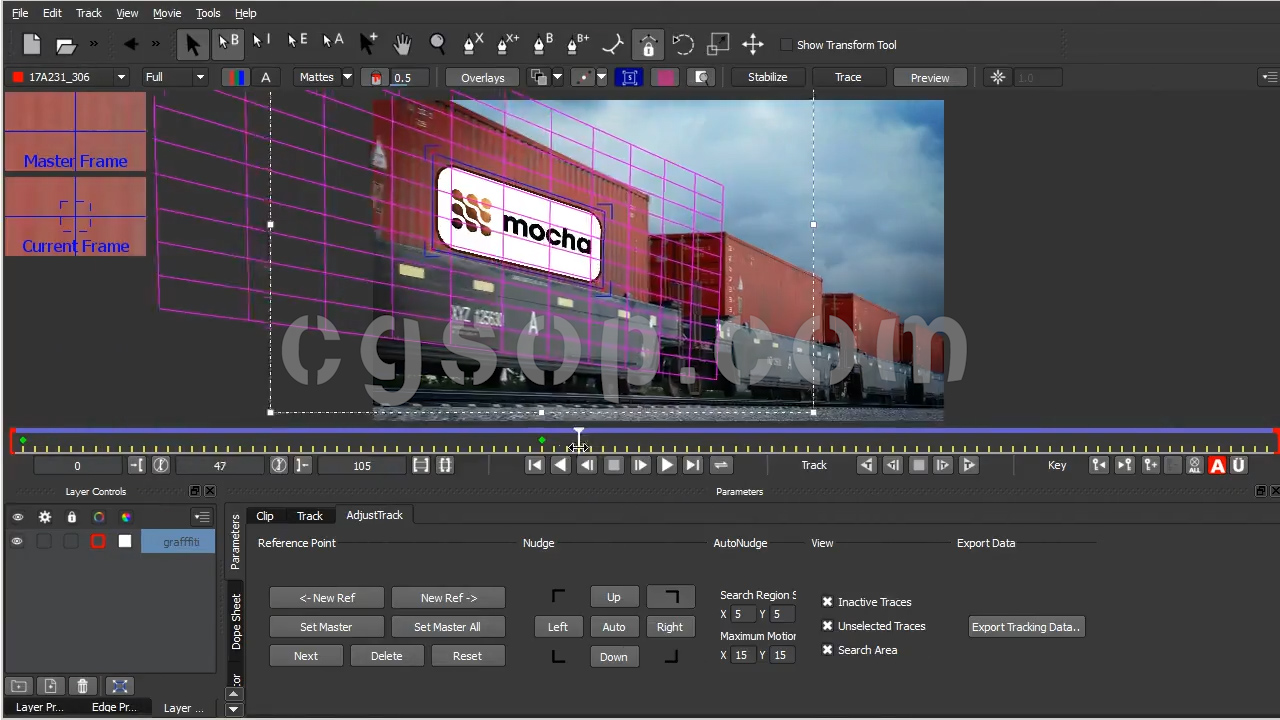Select the Pick Edge (arrow E) tool
This screenshot has height=720, width=1280.
click(297, 45)
